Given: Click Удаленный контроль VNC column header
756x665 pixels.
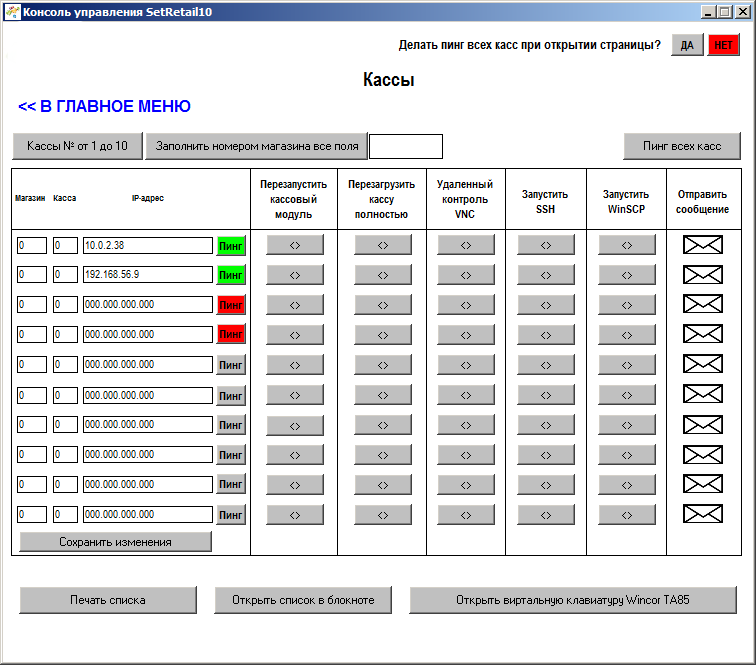Looking at the screenshot, I should pyautogui.click(x=465, y=199).
